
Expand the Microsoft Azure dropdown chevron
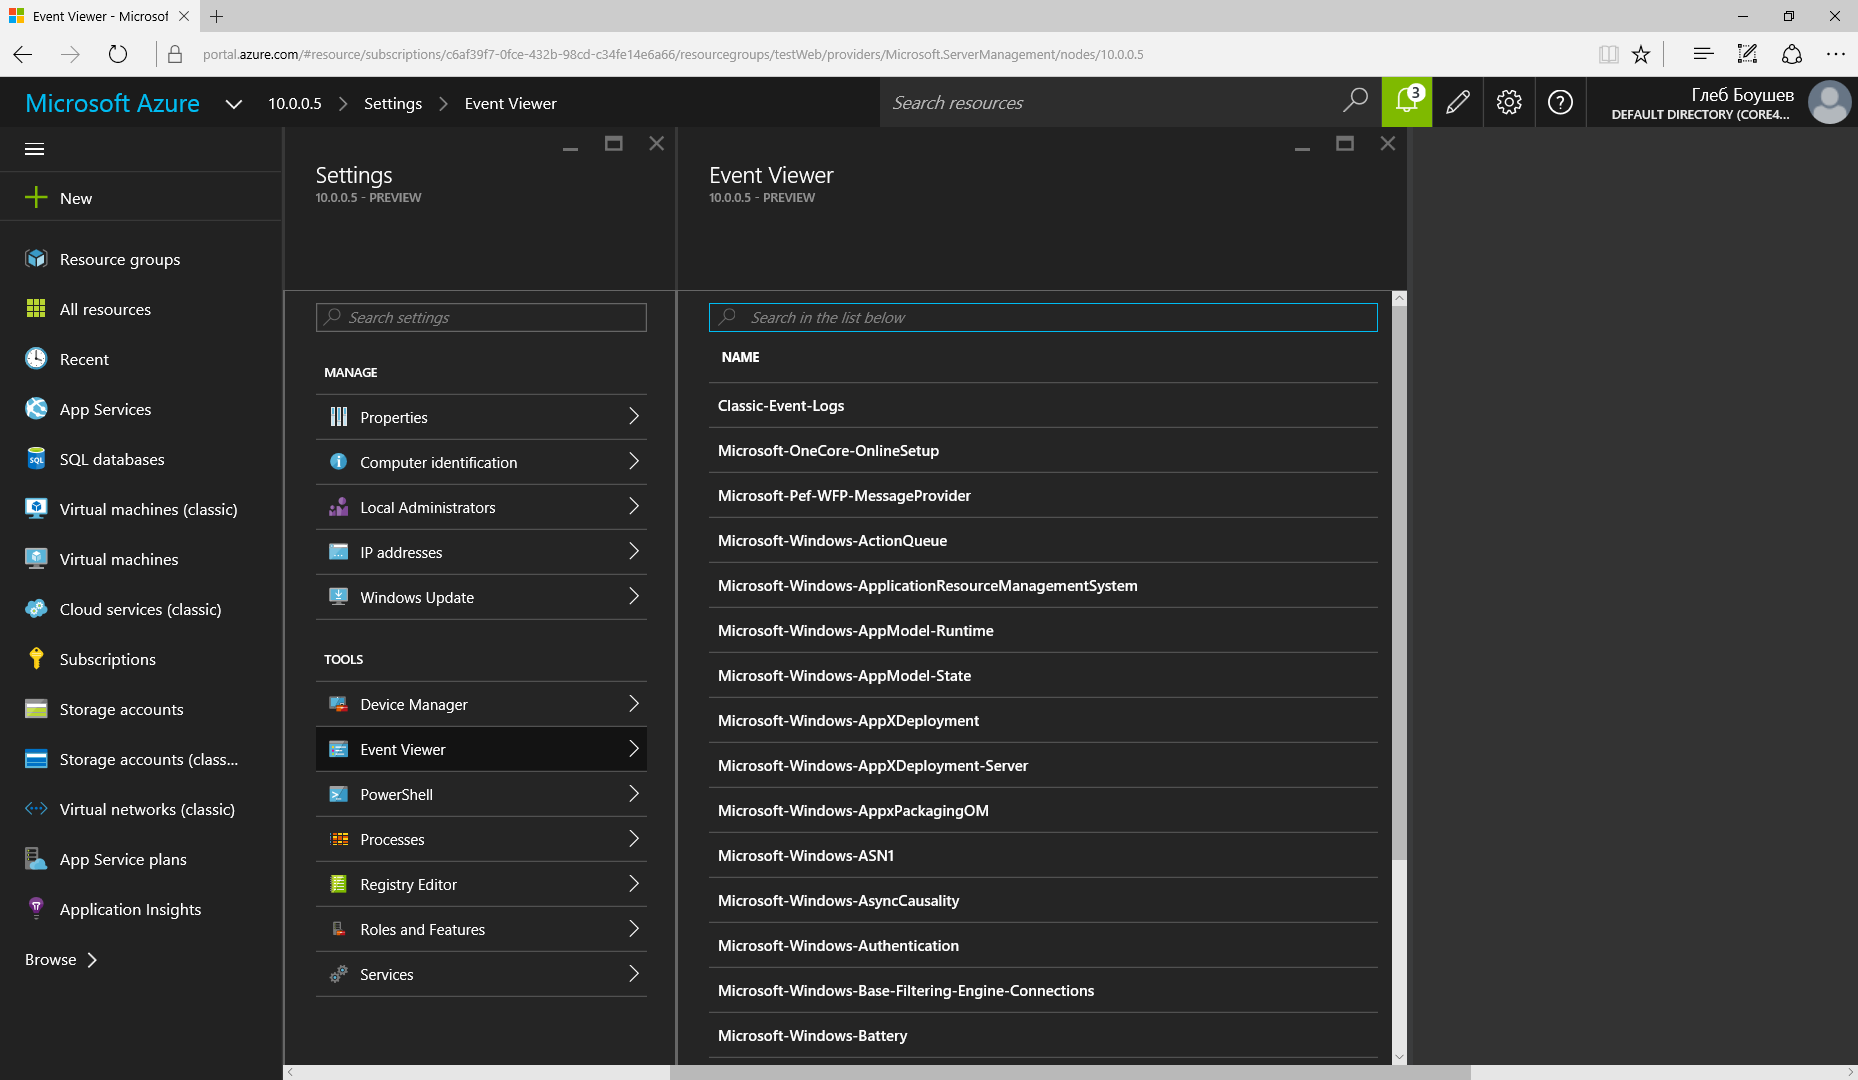tap(234, 104)
